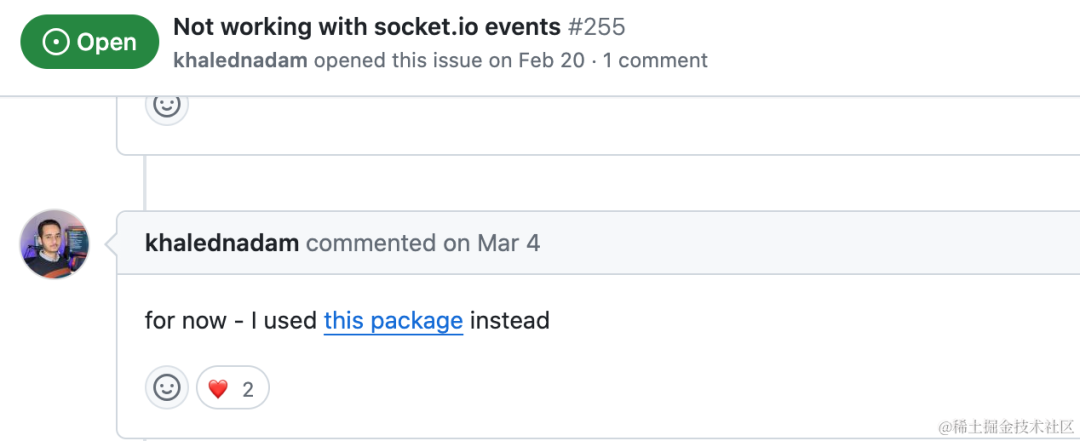
Task: Open the reaction picker on khalednadam's comment
Action: (x=167, y=387)
